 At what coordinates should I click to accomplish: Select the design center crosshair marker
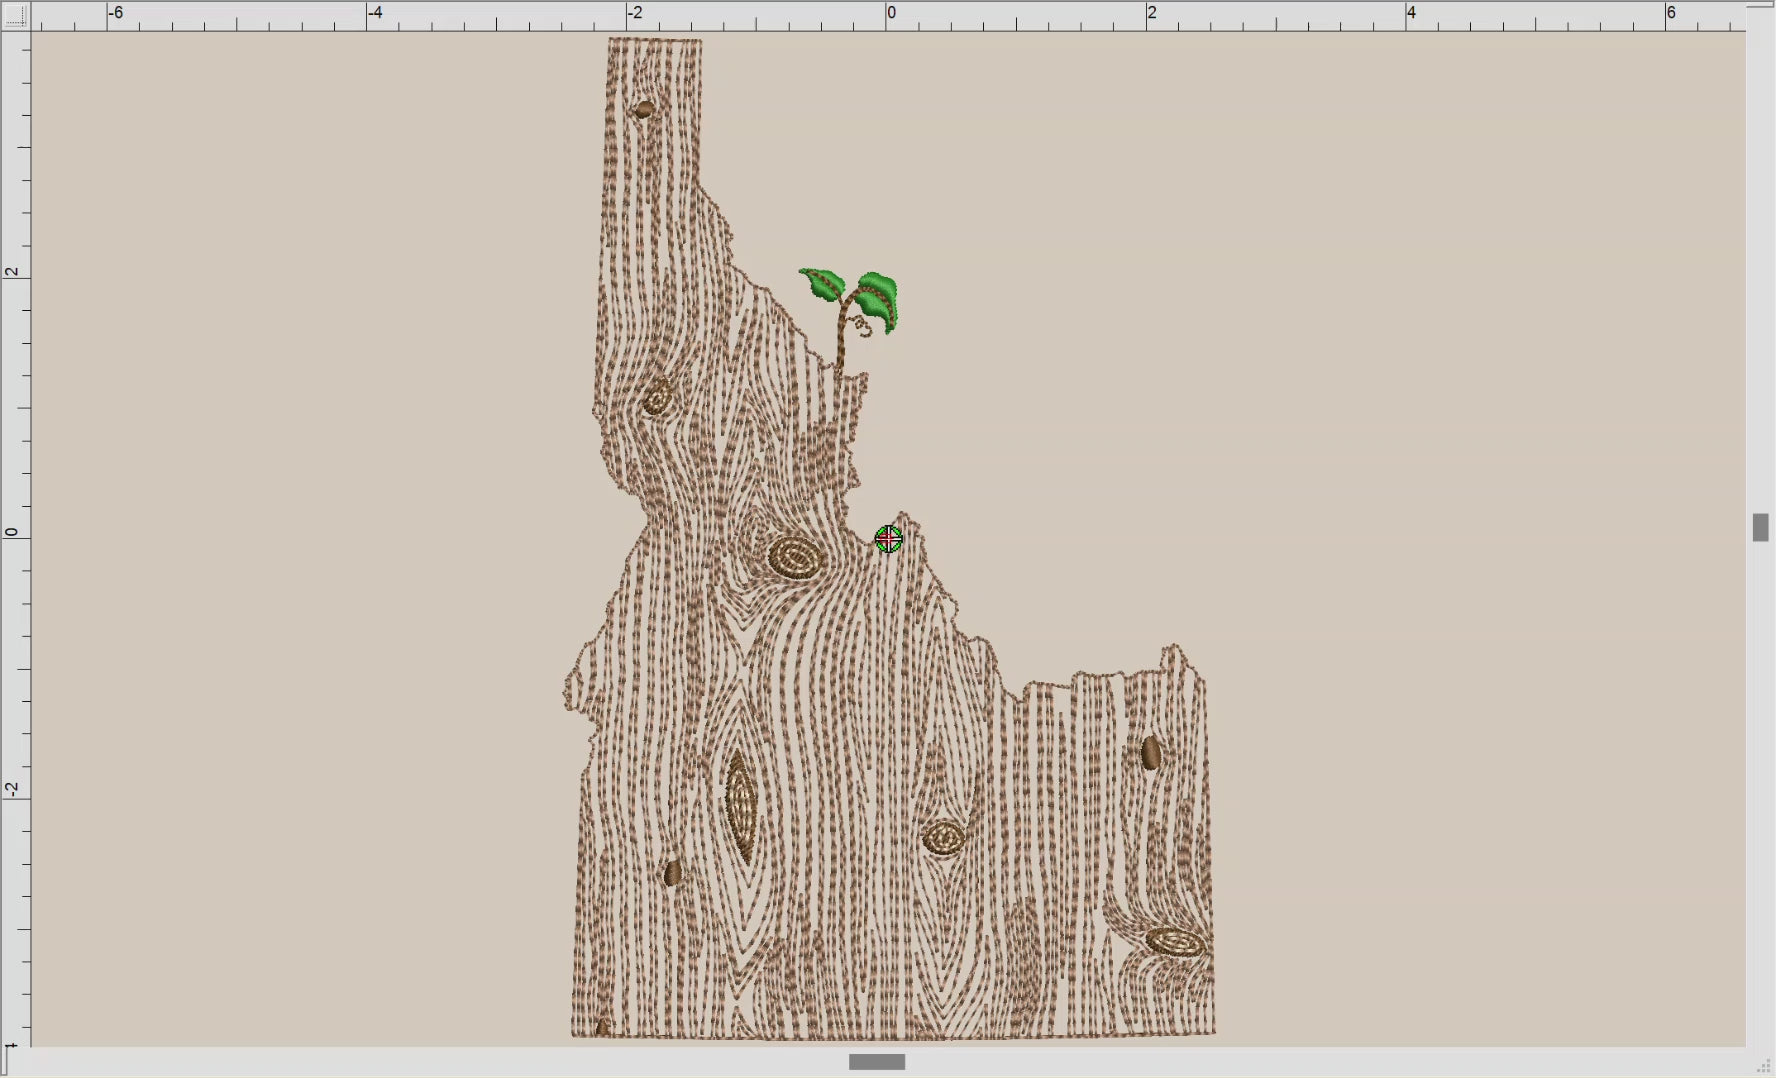(x=888, y=539)
